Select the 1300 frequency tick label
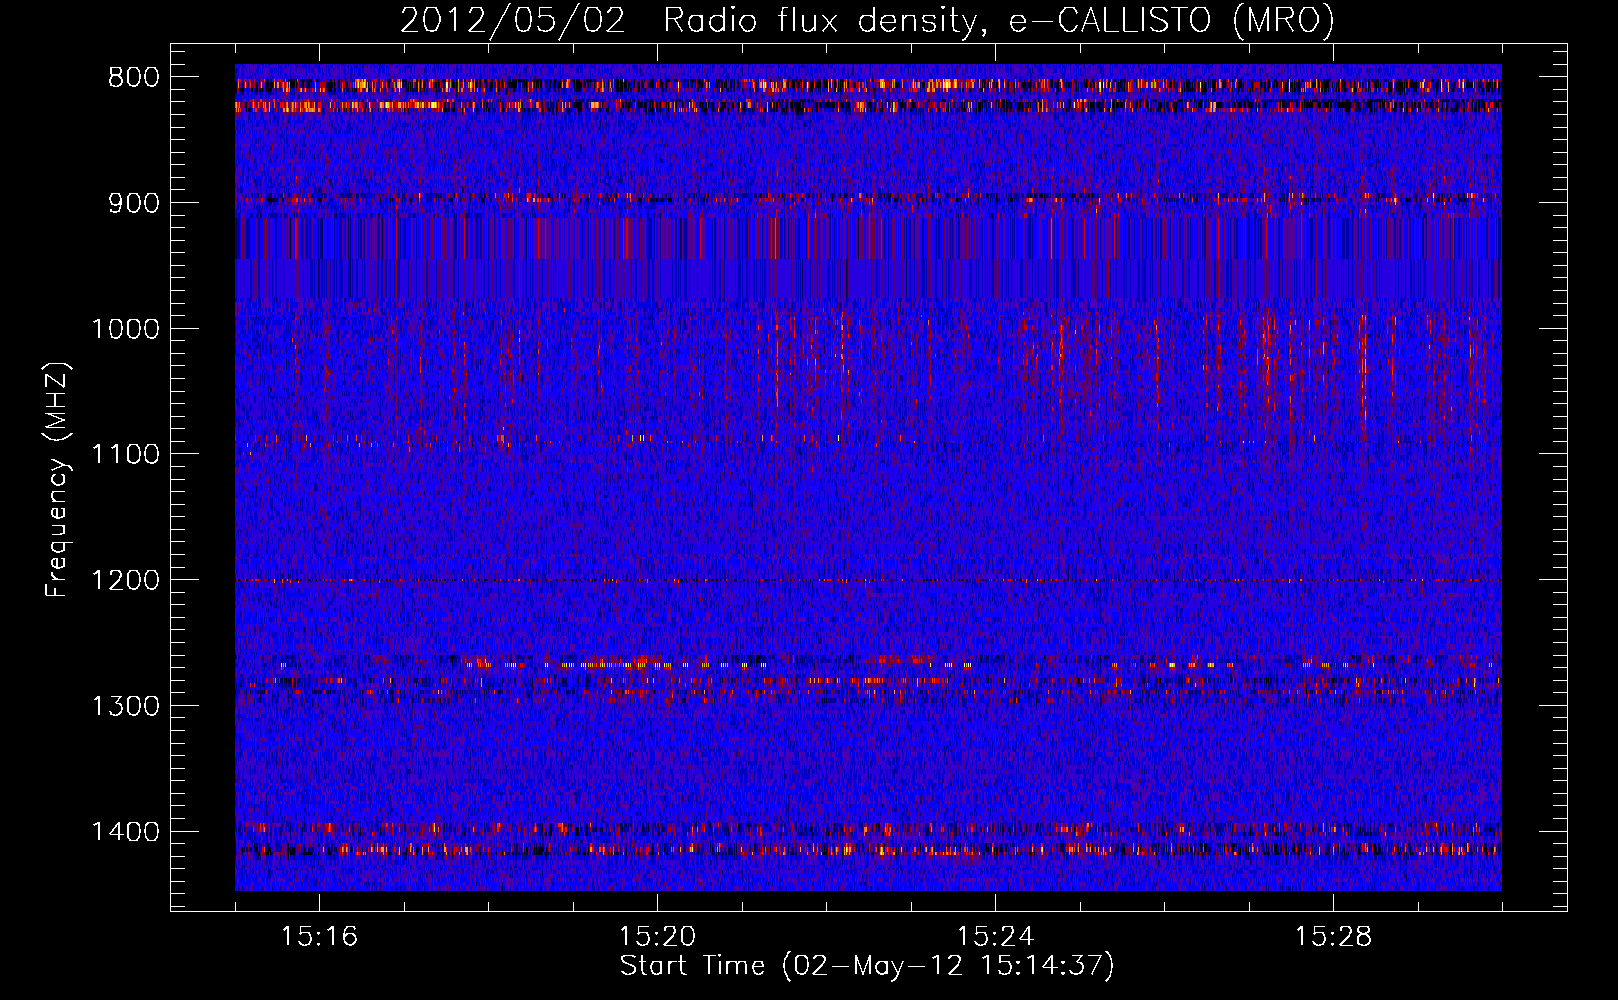Screen dimensions: 1618x1000 pyautogui.click(x=125, y=706)
